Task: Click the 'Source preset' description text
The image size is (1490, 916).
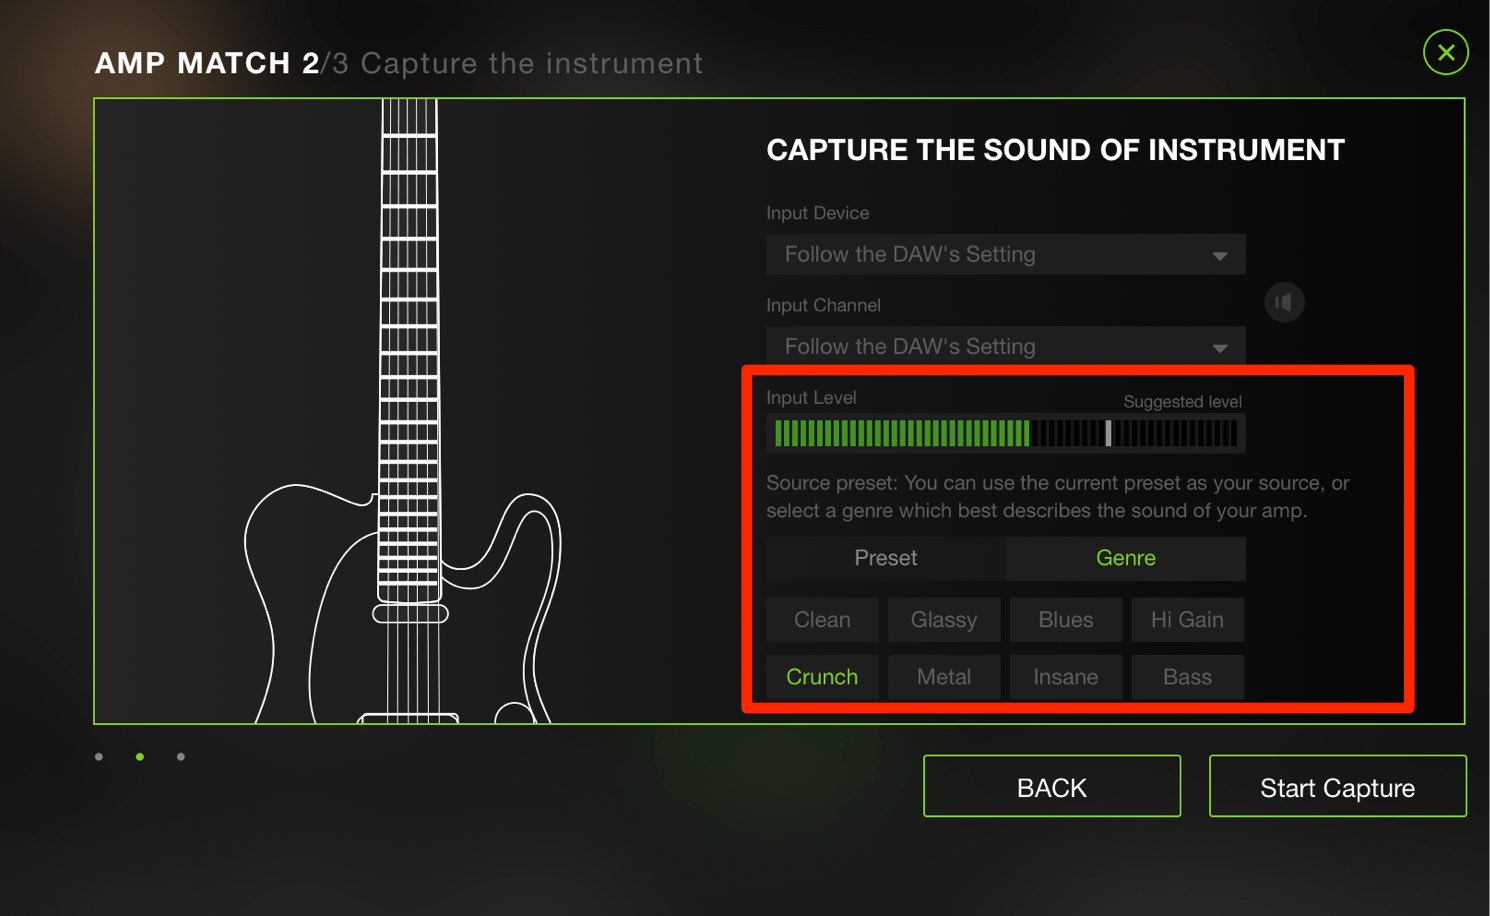Action: point(1058,497)
